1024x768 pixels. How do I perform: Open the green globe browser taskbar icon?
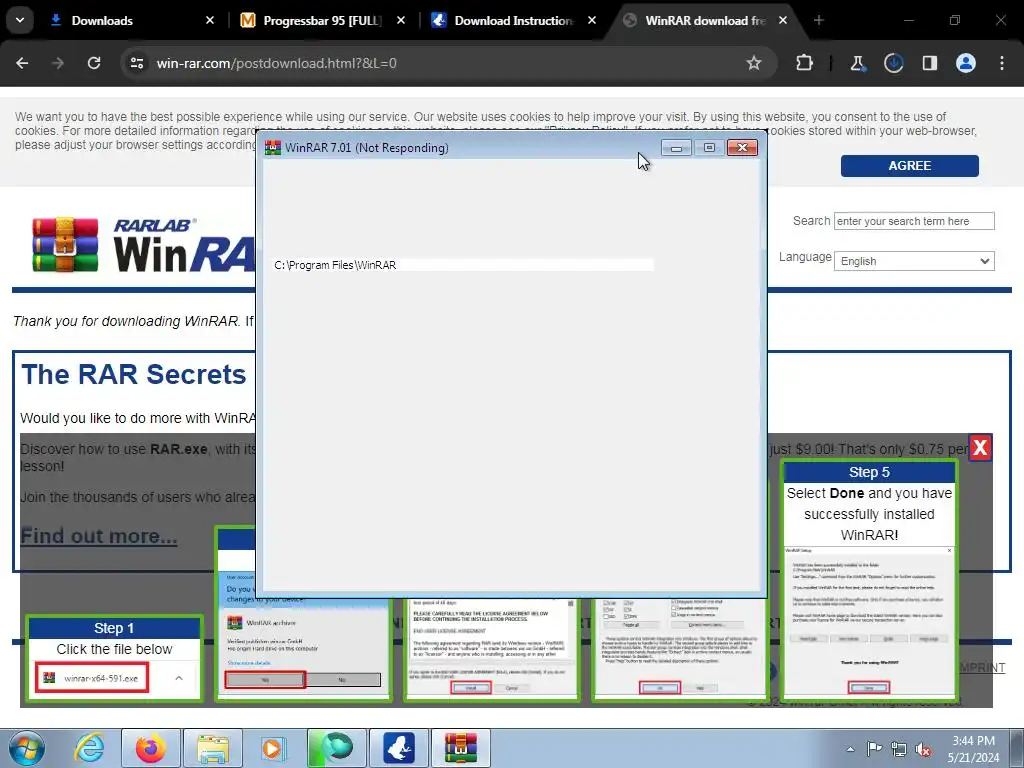(337, 748)
